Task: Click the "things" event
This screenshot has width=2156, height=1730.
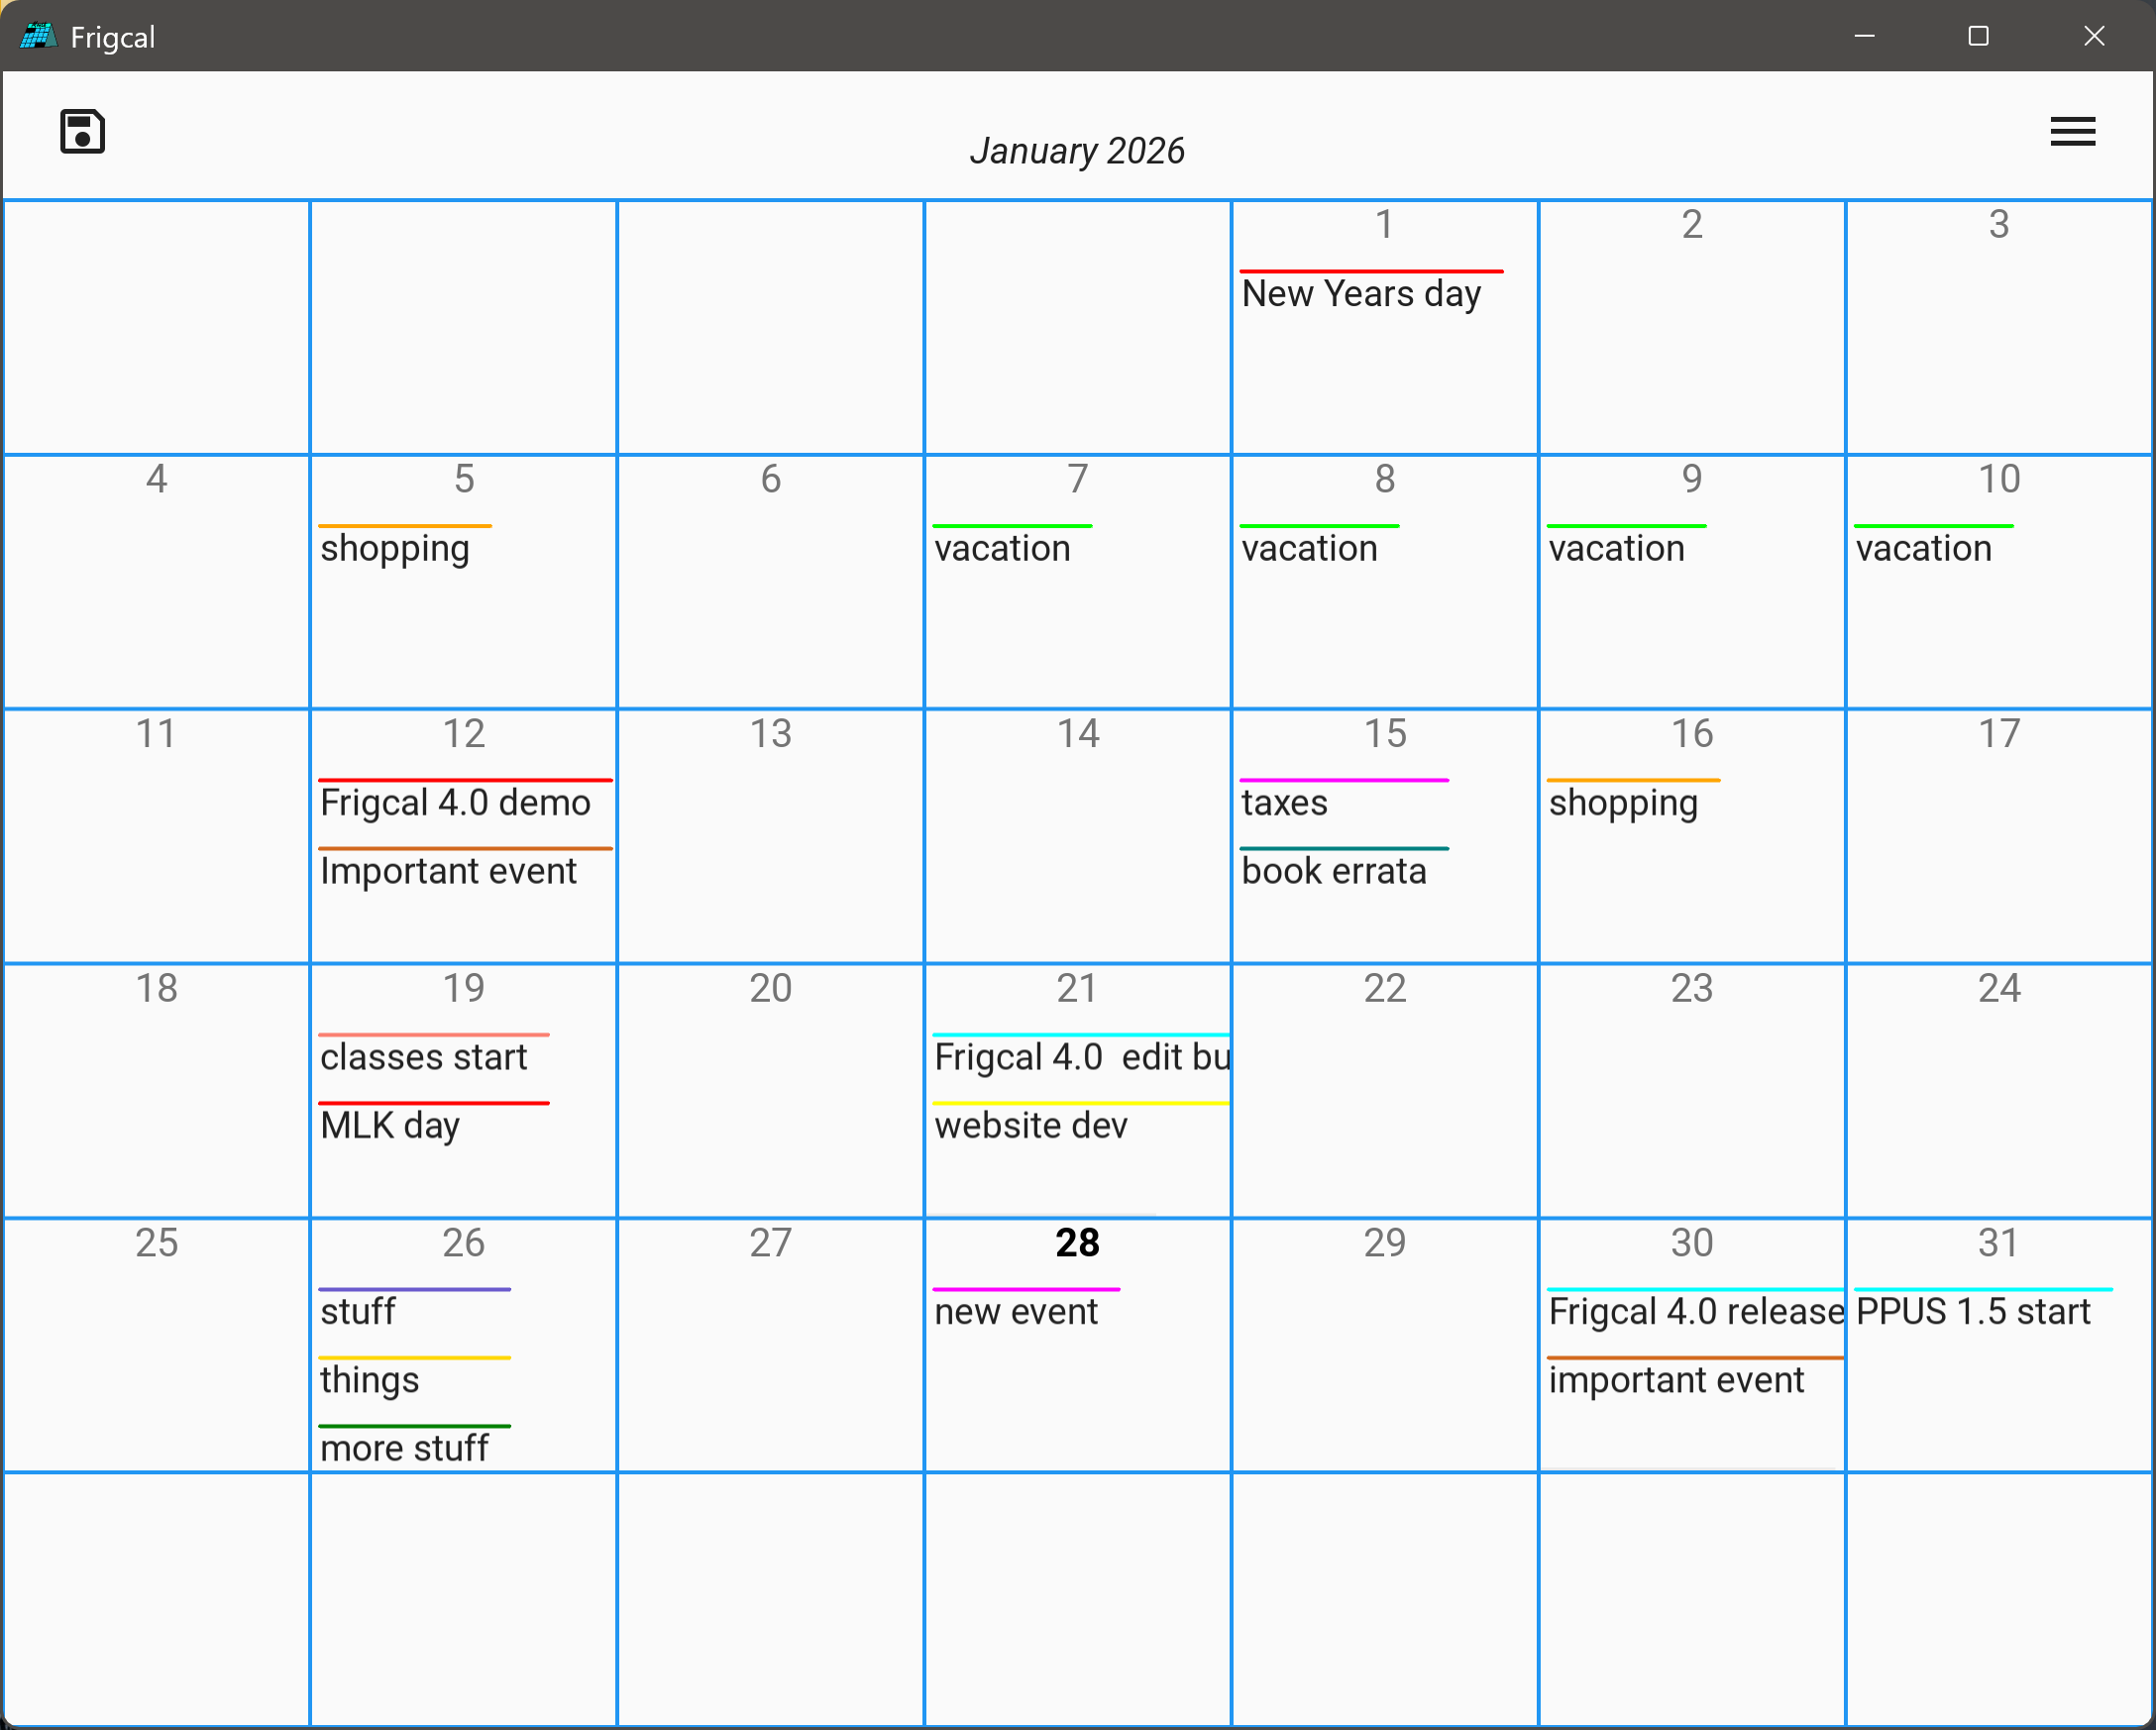Action: [x=369, y=1380]
